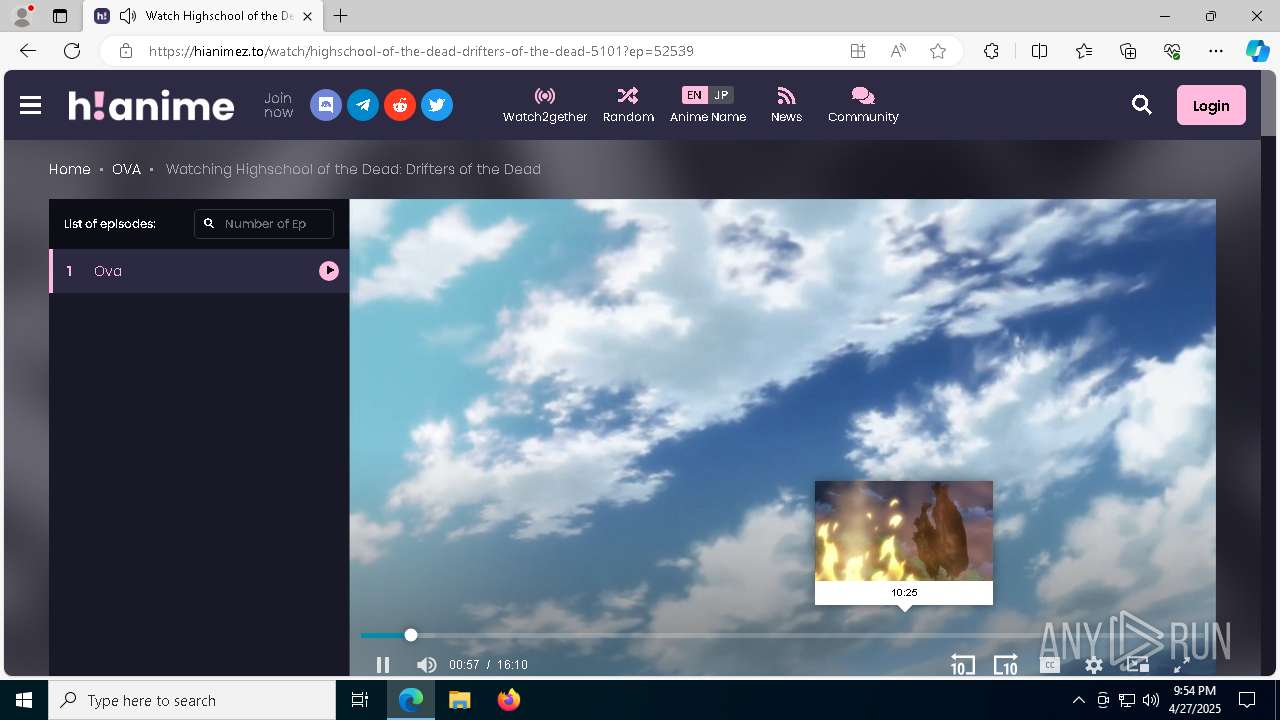1280x720 pixels.
Task: Open Edge Settings and more menu
Action: 1216,51
